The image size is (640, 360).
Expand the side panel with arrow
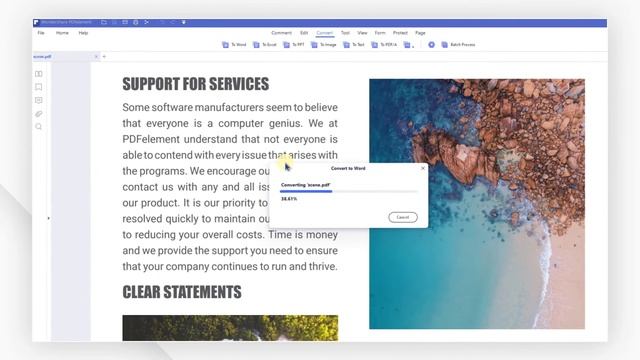49,218
